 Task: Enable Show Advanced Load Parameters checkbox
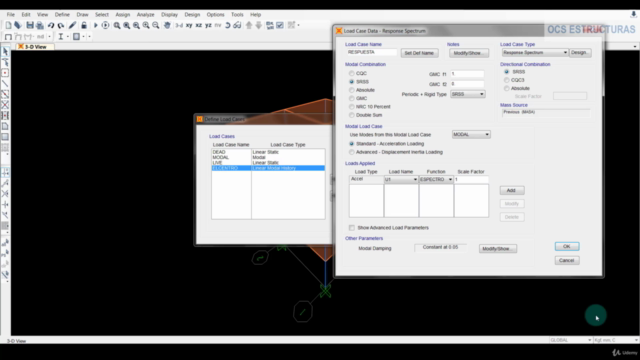352,228
